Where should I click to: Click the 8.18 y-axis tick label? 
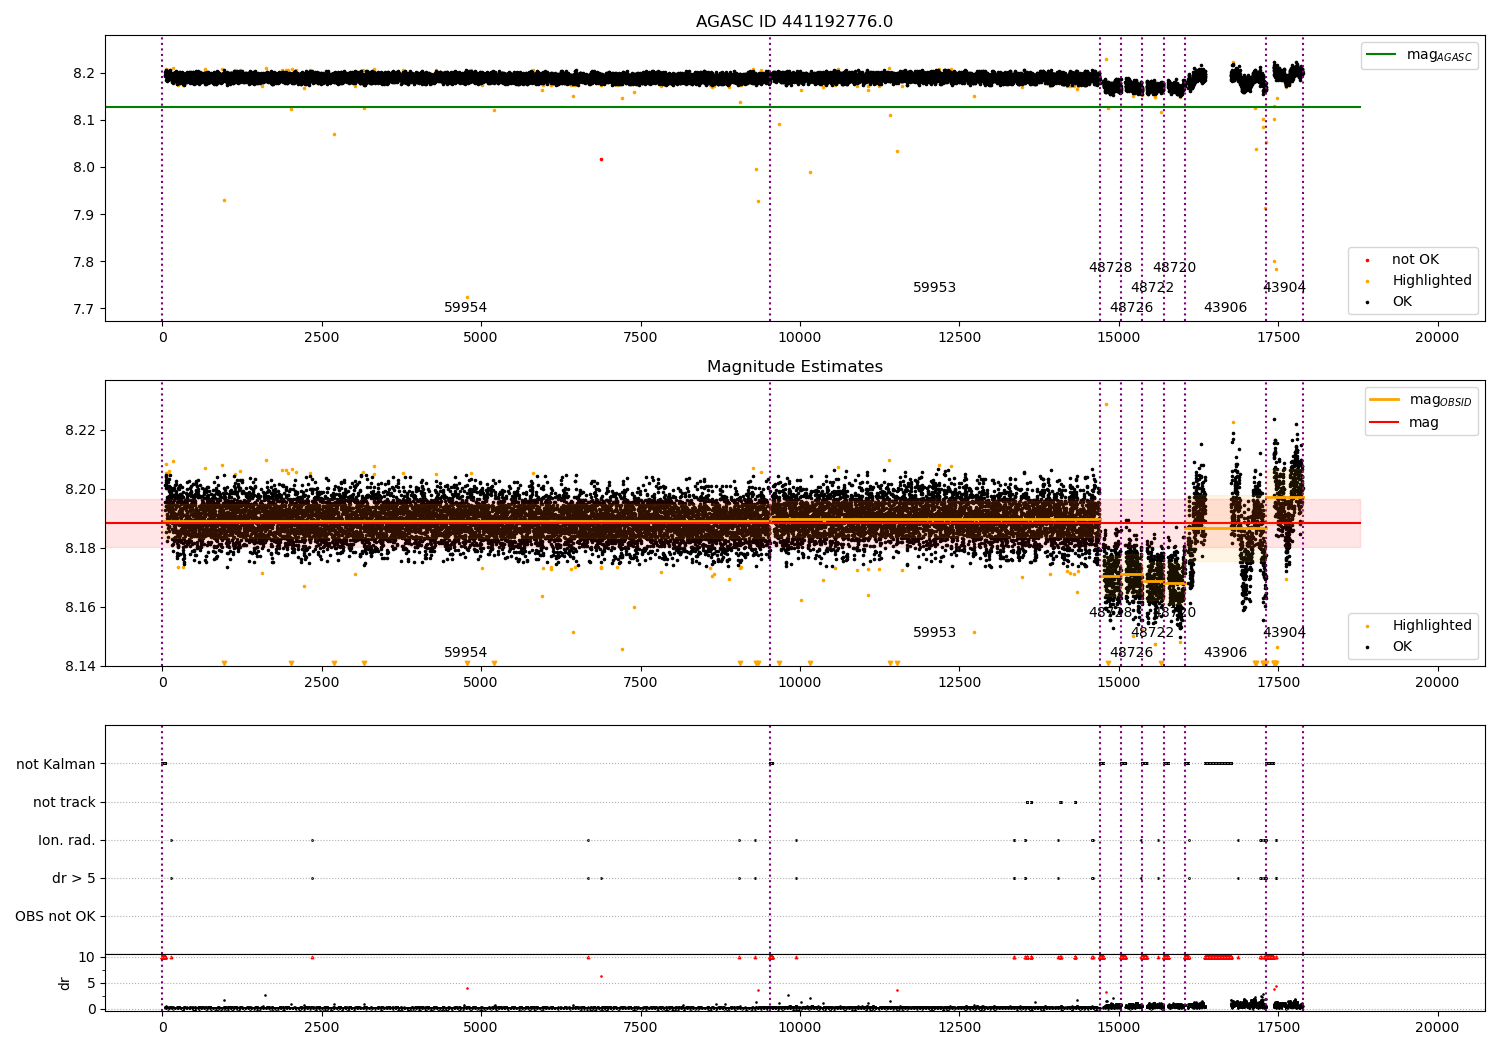point(80,549)
